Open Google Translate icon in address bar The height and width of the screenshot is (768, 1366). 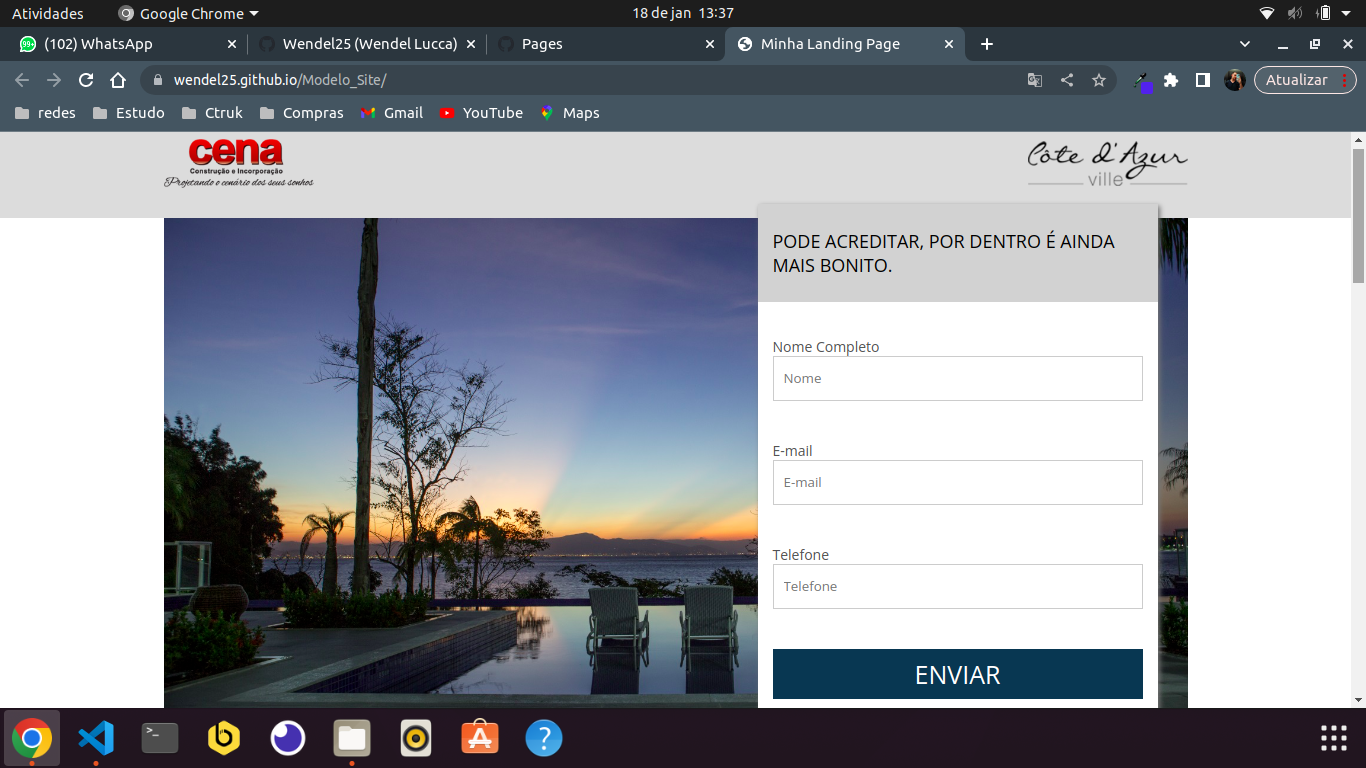tap(1034, 79)
